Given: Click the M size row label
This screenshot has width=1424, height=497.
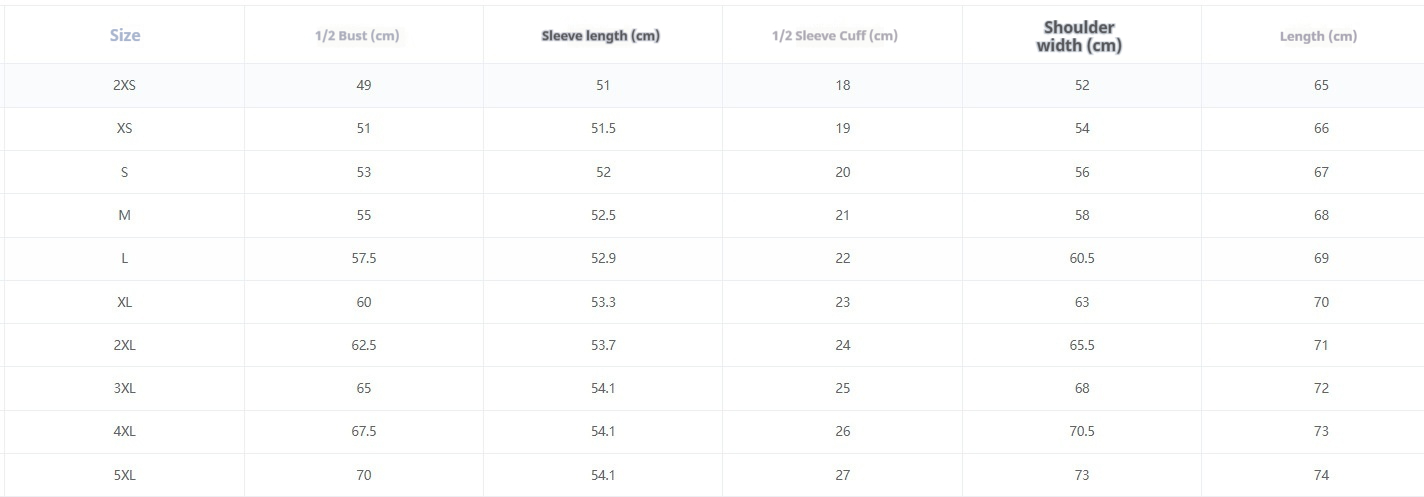Looking at the screenshot, I should (124, 215).
